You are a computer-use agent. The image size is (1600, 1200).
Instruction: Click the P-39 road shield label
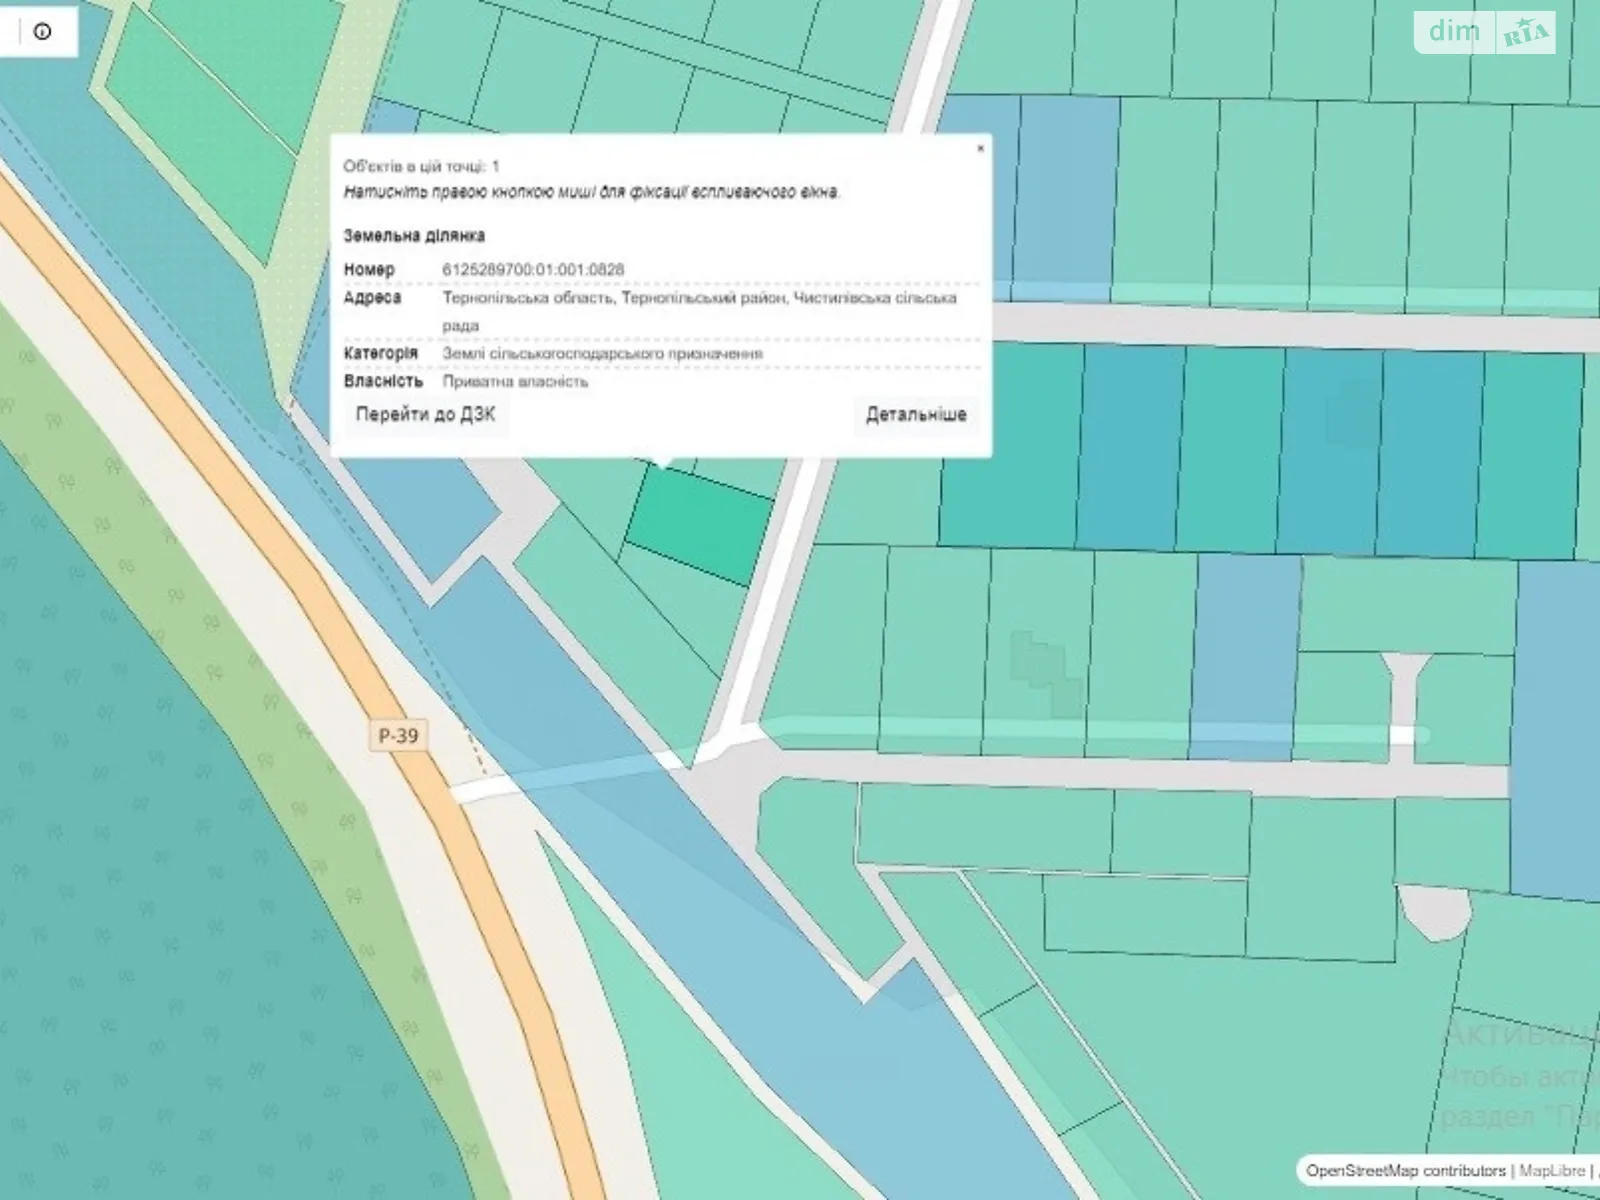coord(398,736)
